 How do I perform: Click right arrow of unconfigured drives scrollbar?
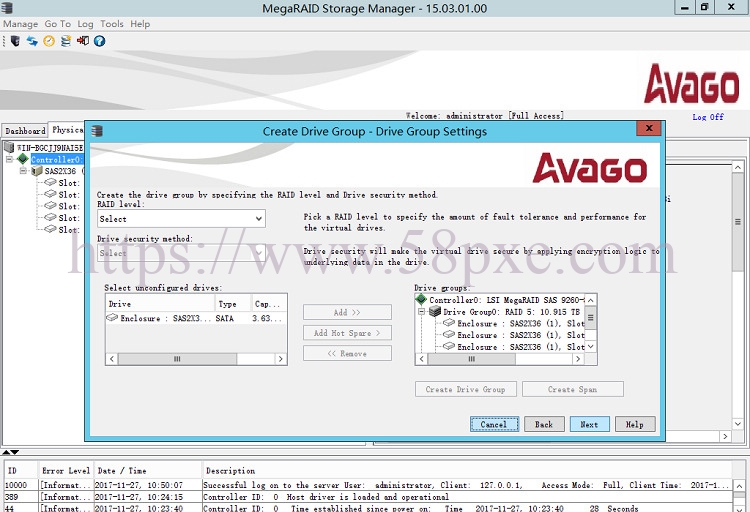point(280,359)
